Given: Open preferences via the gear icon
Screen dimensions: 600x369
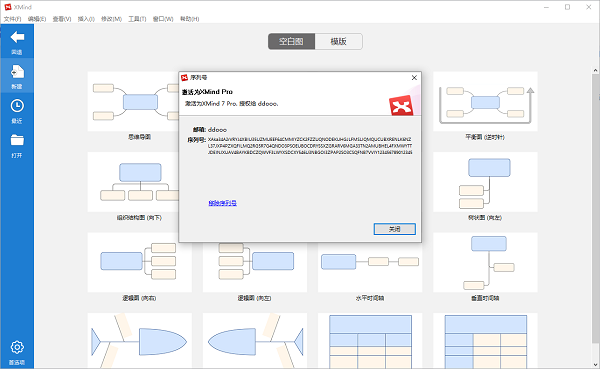Looking at the screenshot, I should click(17, 347).
